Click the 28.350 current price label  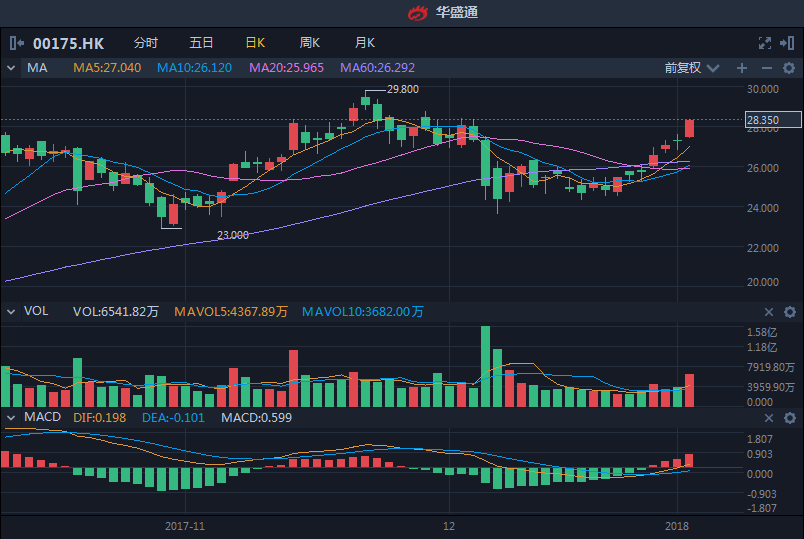[x=773, y=120]
